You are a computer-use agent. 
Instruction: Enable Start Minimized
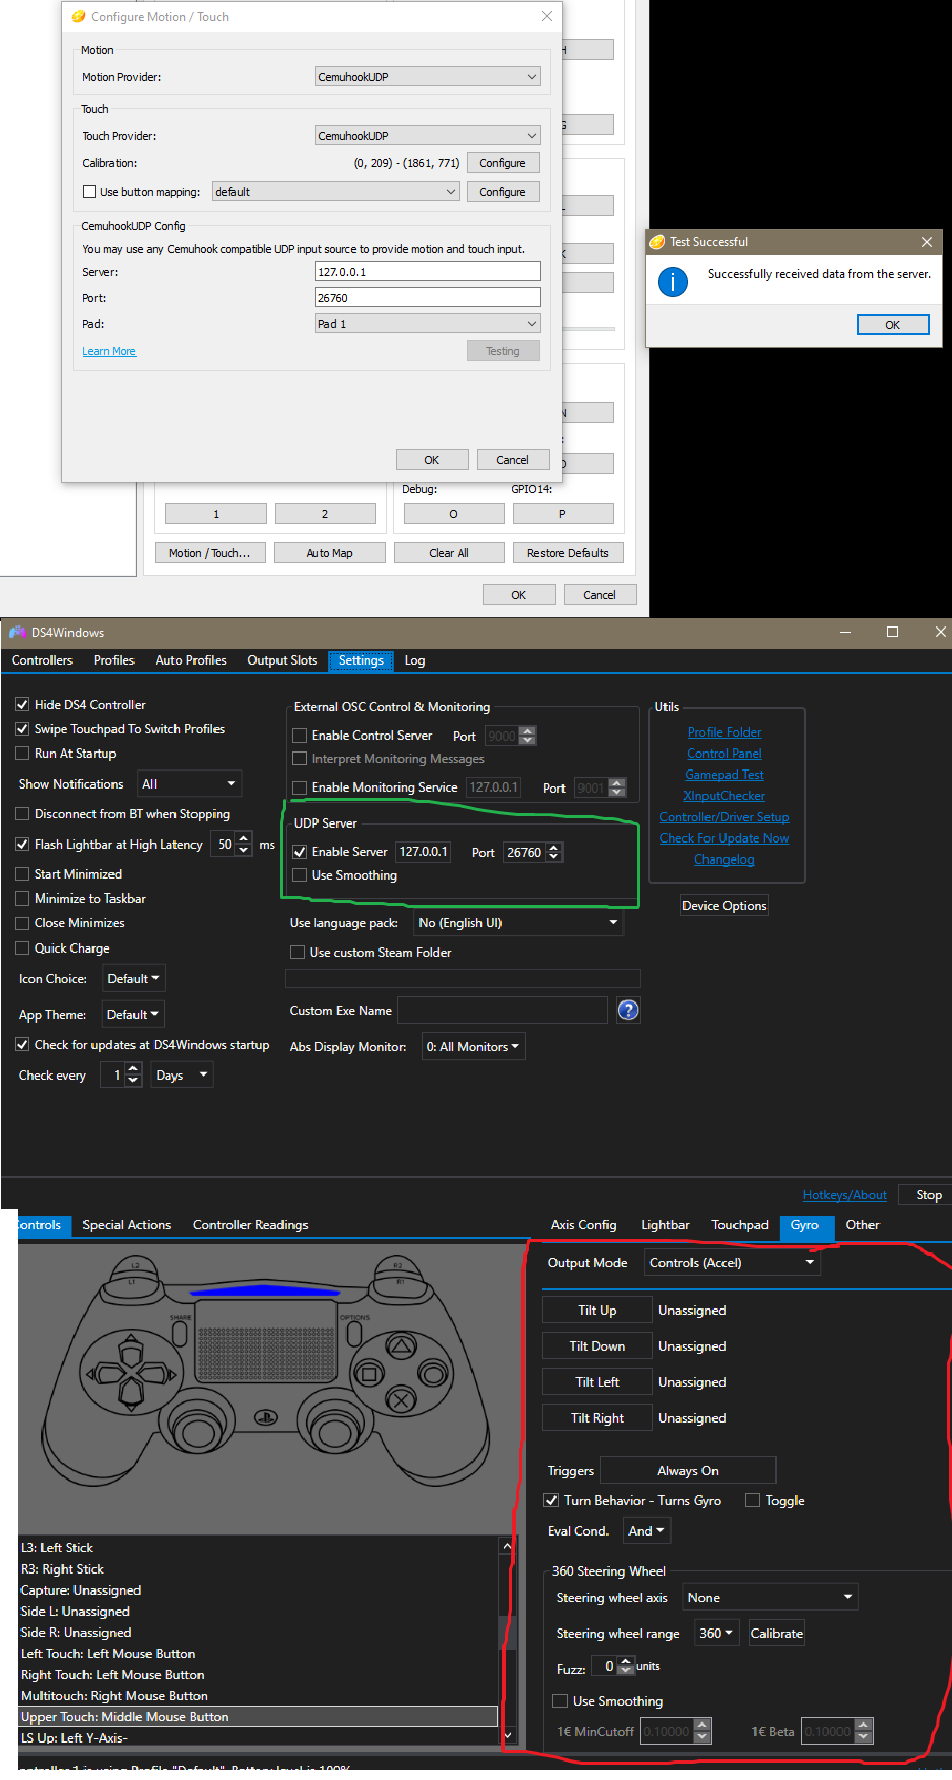(22, 874)
